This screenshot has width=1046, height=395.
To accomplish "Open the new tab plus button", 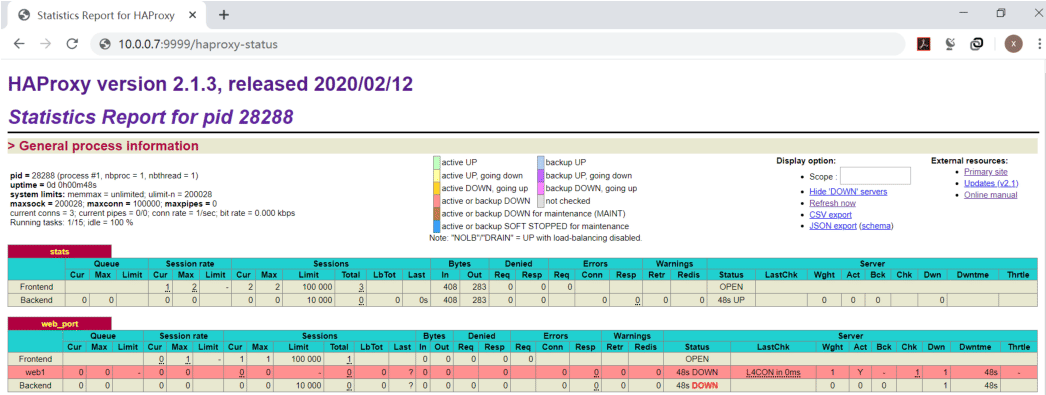I will pyautogui.click(x=224, y=15).
